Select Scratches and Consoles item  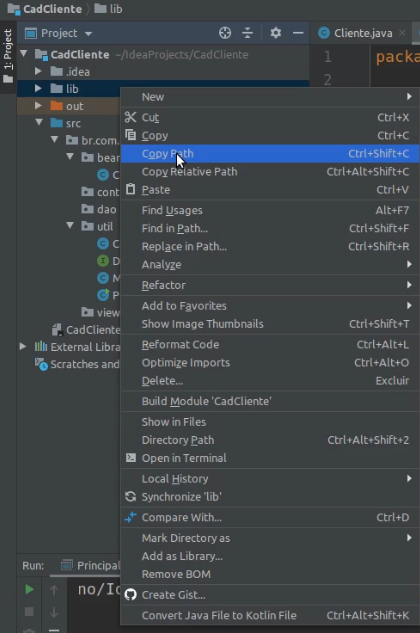[x=78, y=364]
